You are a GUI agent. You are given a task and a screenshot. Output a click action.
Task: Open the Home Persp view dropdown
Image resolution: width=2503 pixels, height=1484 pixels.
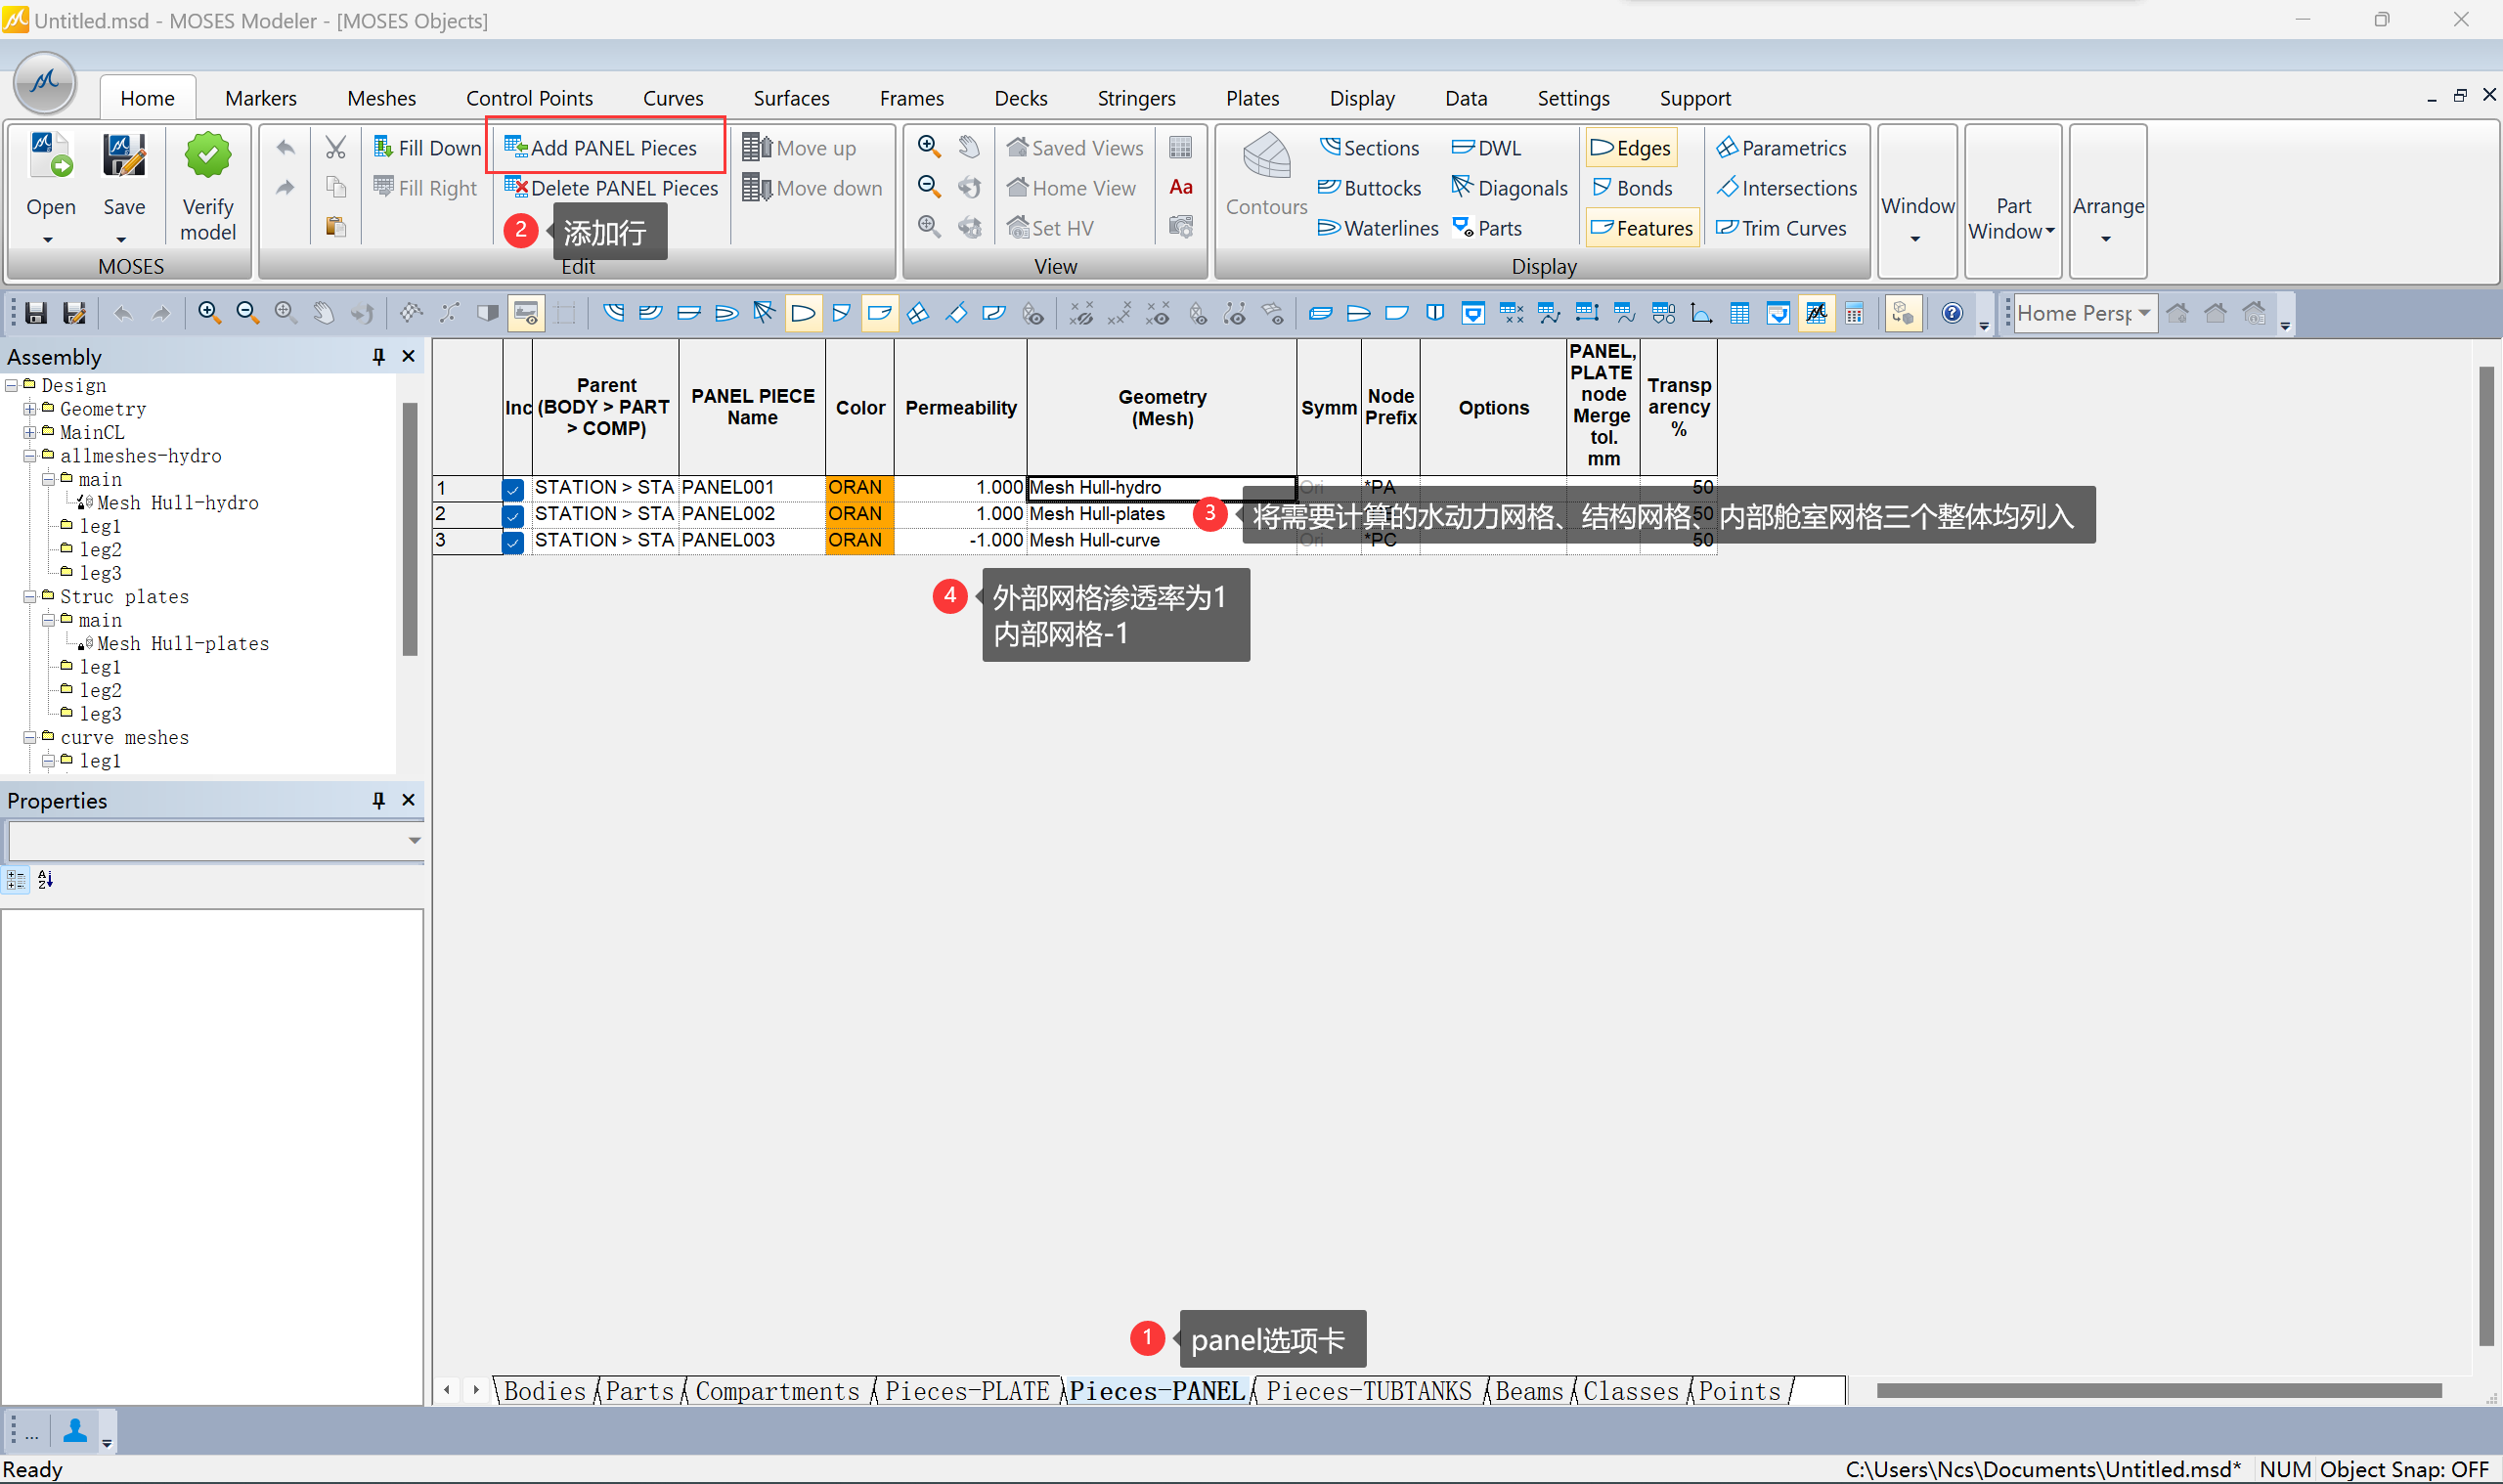point(2143,314)
